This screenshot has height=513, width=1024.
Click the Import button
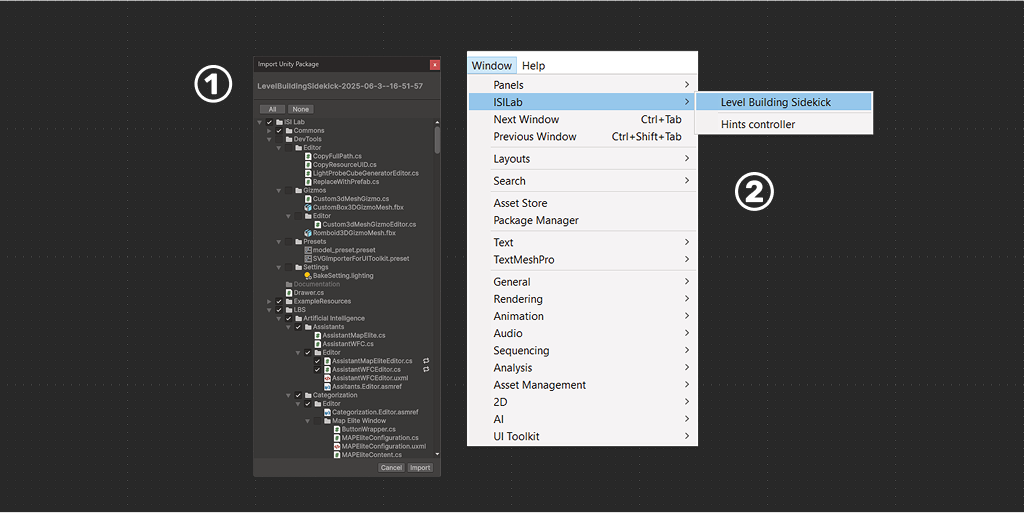[420, 467]
